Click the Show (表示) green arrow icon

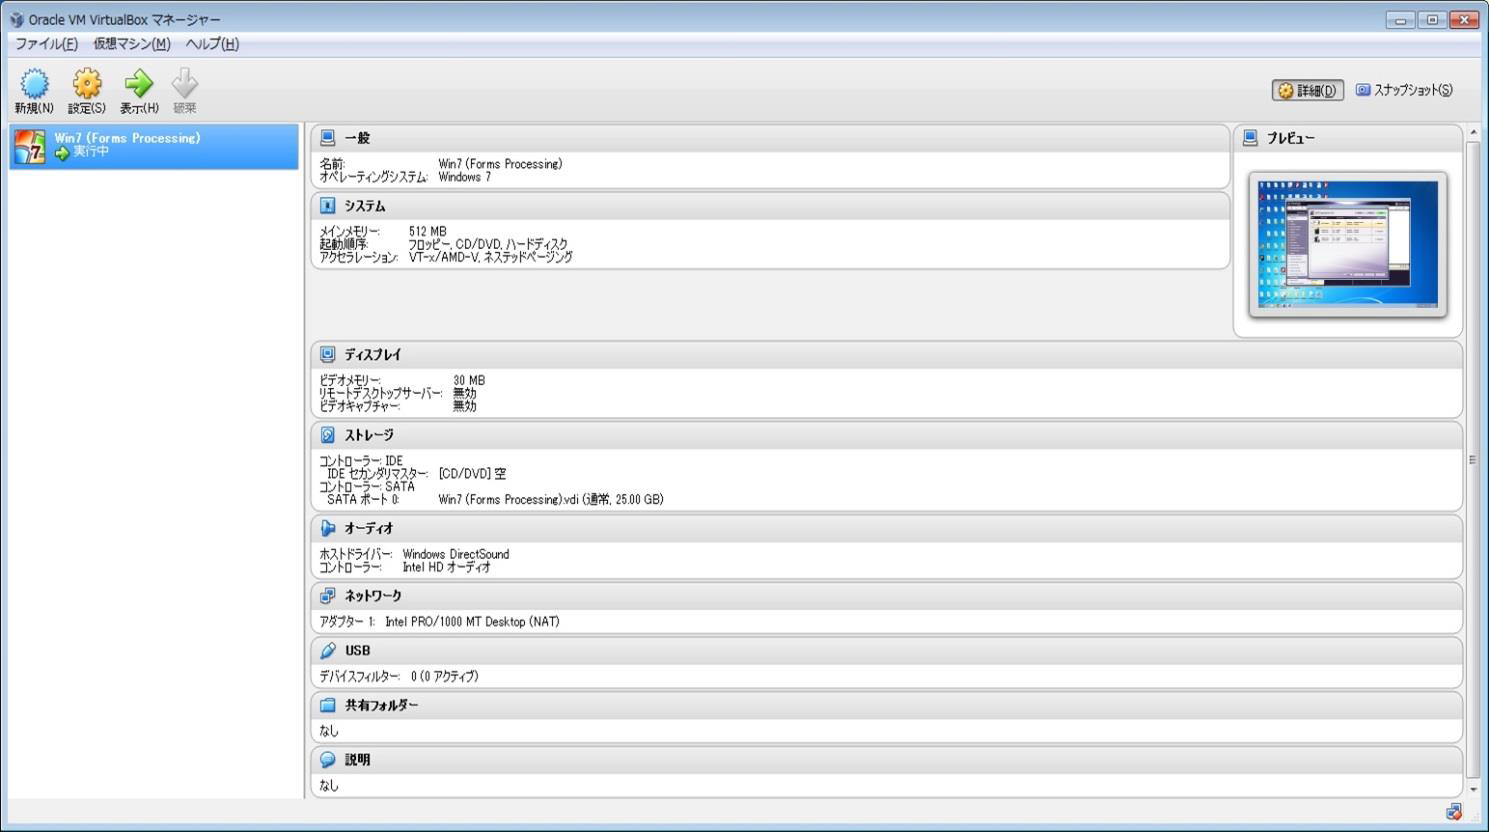pos(139,83)
